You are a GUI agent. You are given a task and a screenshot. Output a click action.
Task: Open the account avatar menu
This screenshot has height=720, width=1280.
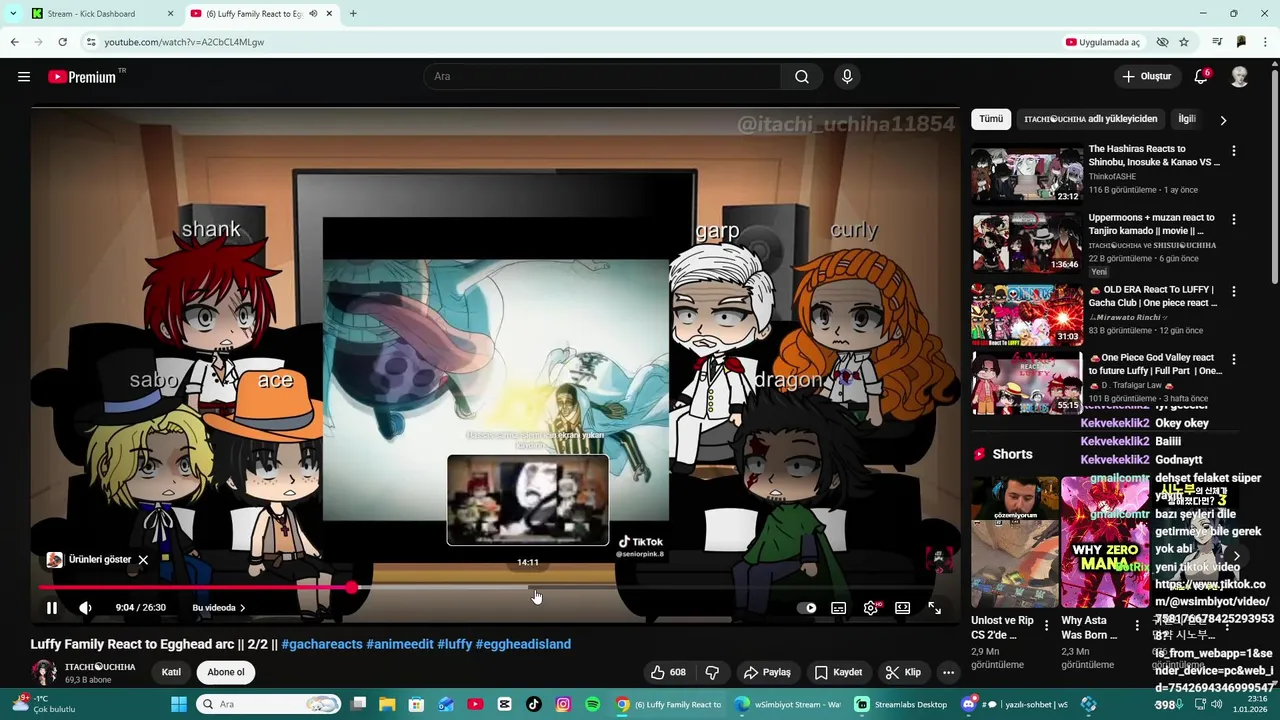[x=1239, y=77]
